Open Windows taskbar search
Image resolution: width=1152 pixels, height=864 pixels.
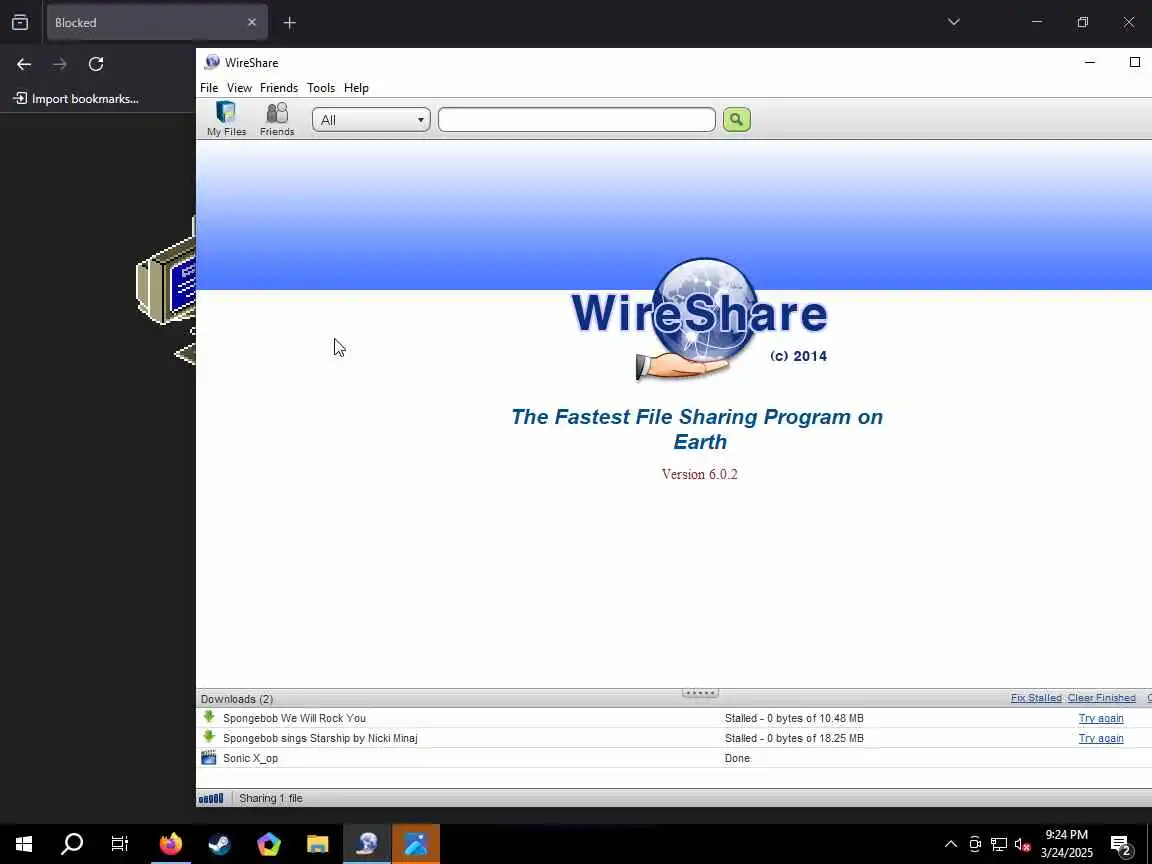pyautogui.click(x=72, y=843)
